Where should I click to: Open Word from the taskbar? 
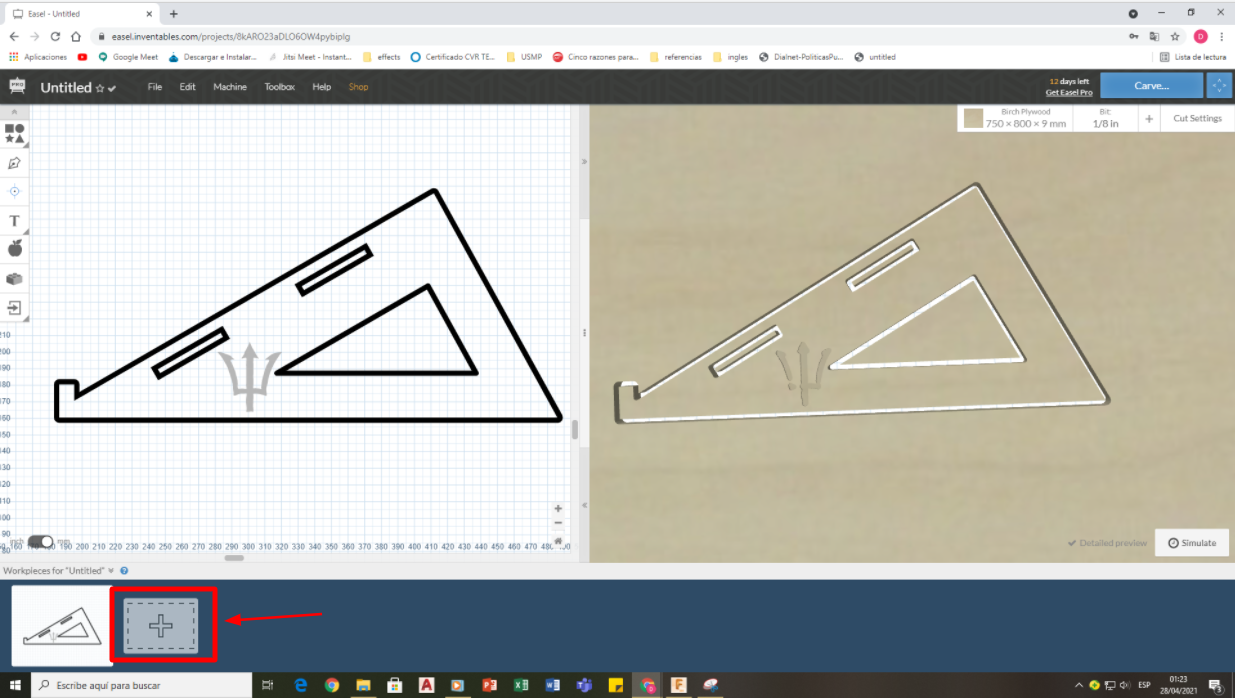click(553, 685)
